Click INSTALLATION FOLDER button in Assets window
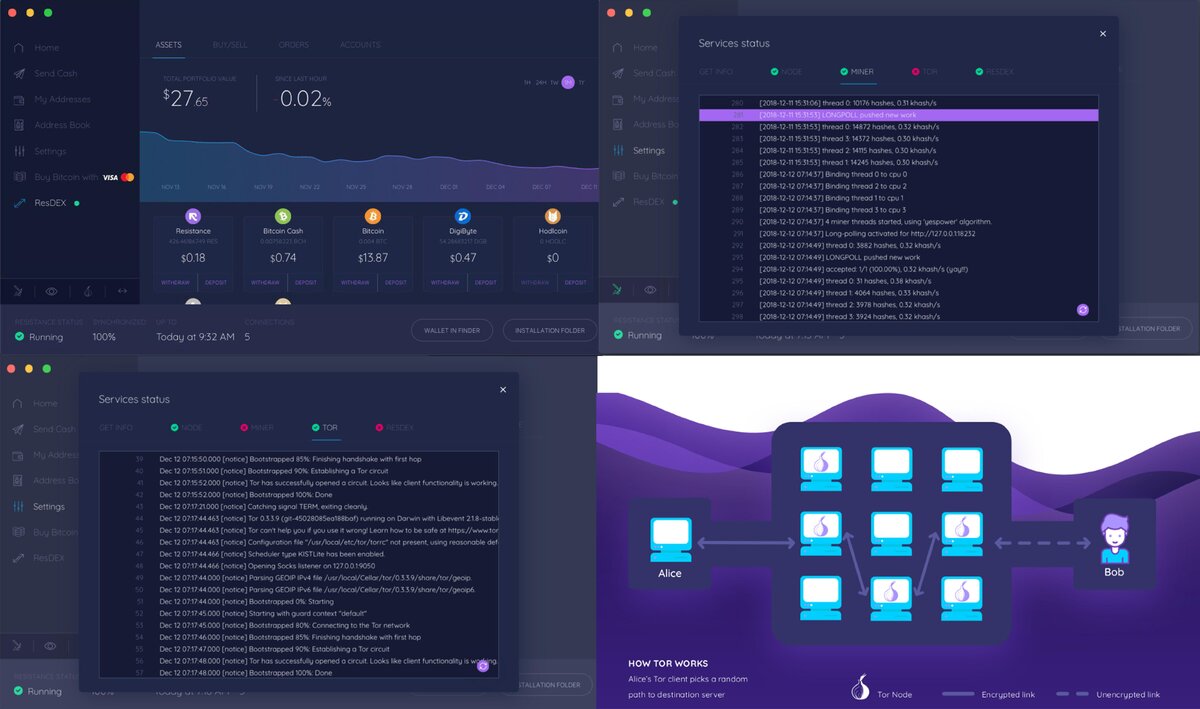1200x709 pixels. [x=550, y=330]
